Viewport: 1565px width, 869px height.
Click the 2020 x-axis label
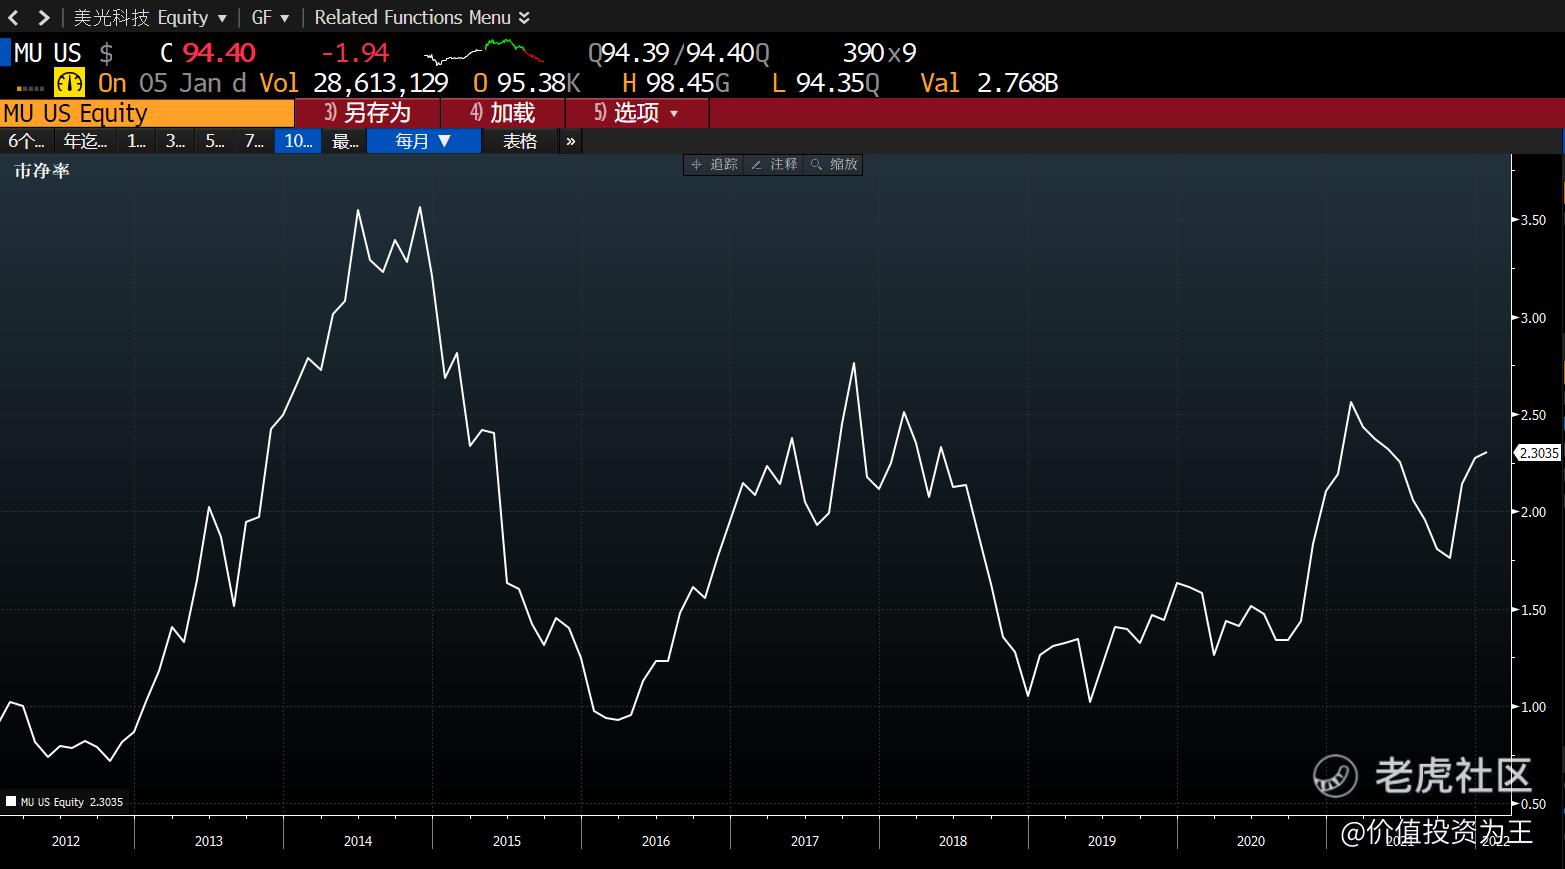(x=1251, y=841)
